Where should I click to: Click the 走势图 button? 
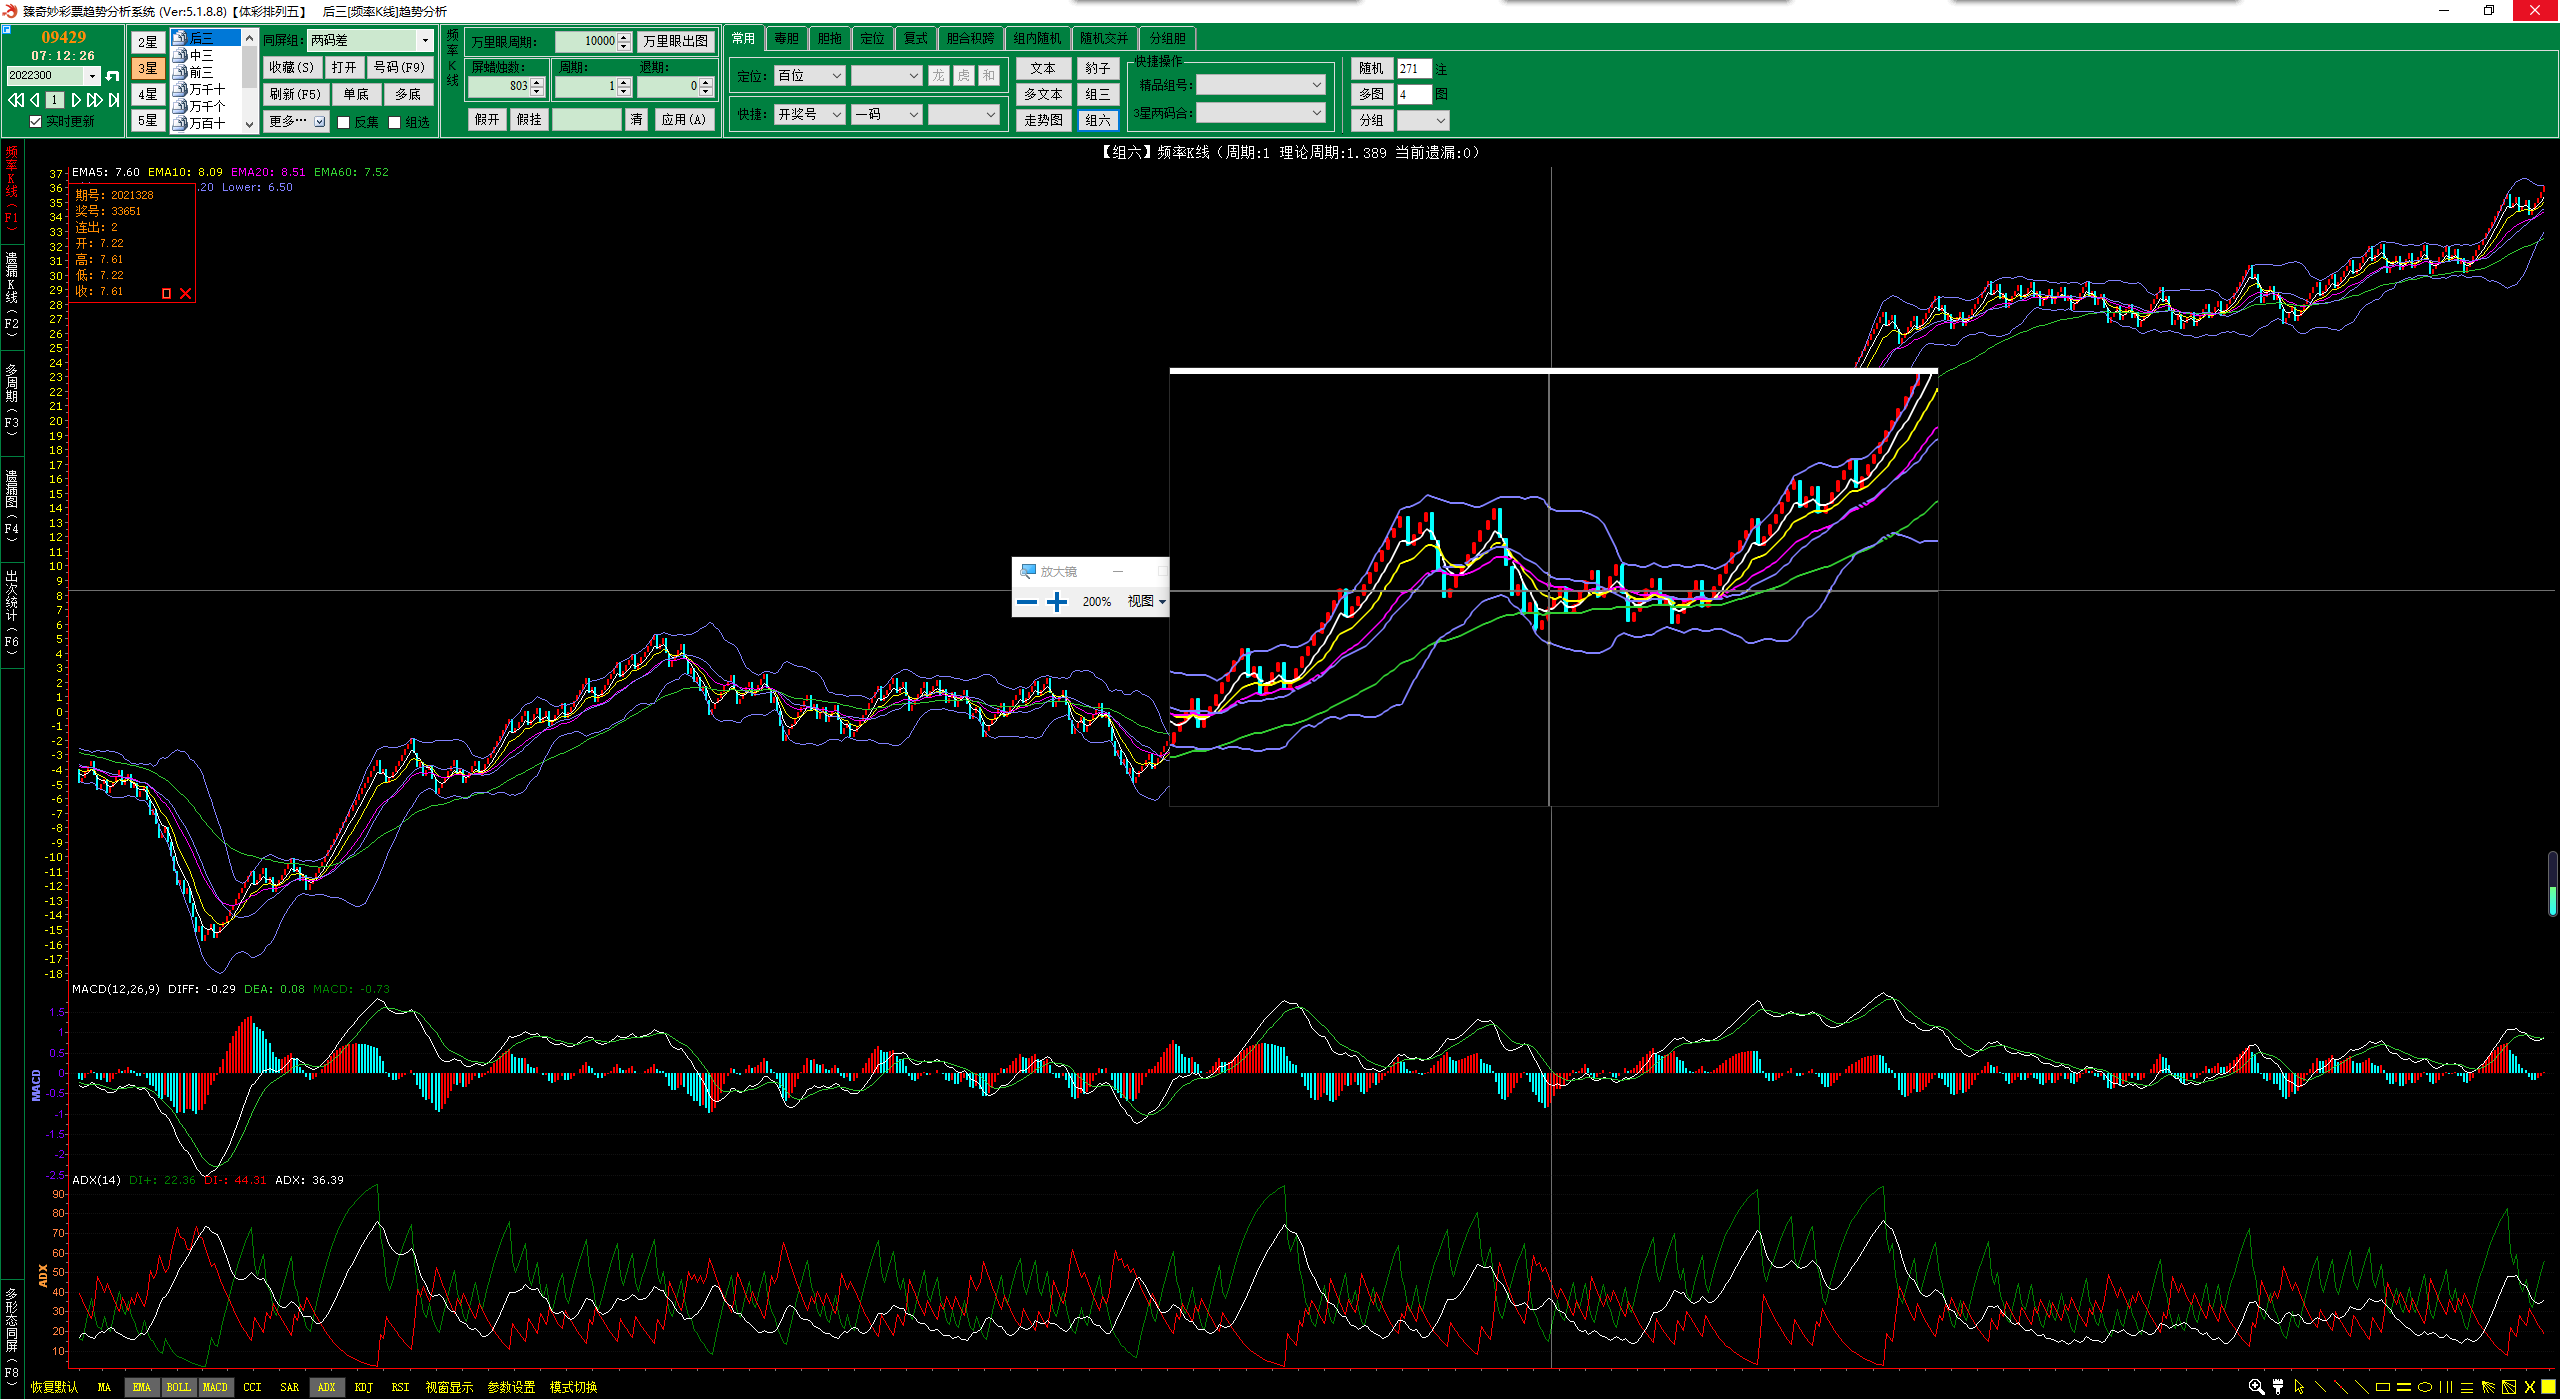point(1043,121)
